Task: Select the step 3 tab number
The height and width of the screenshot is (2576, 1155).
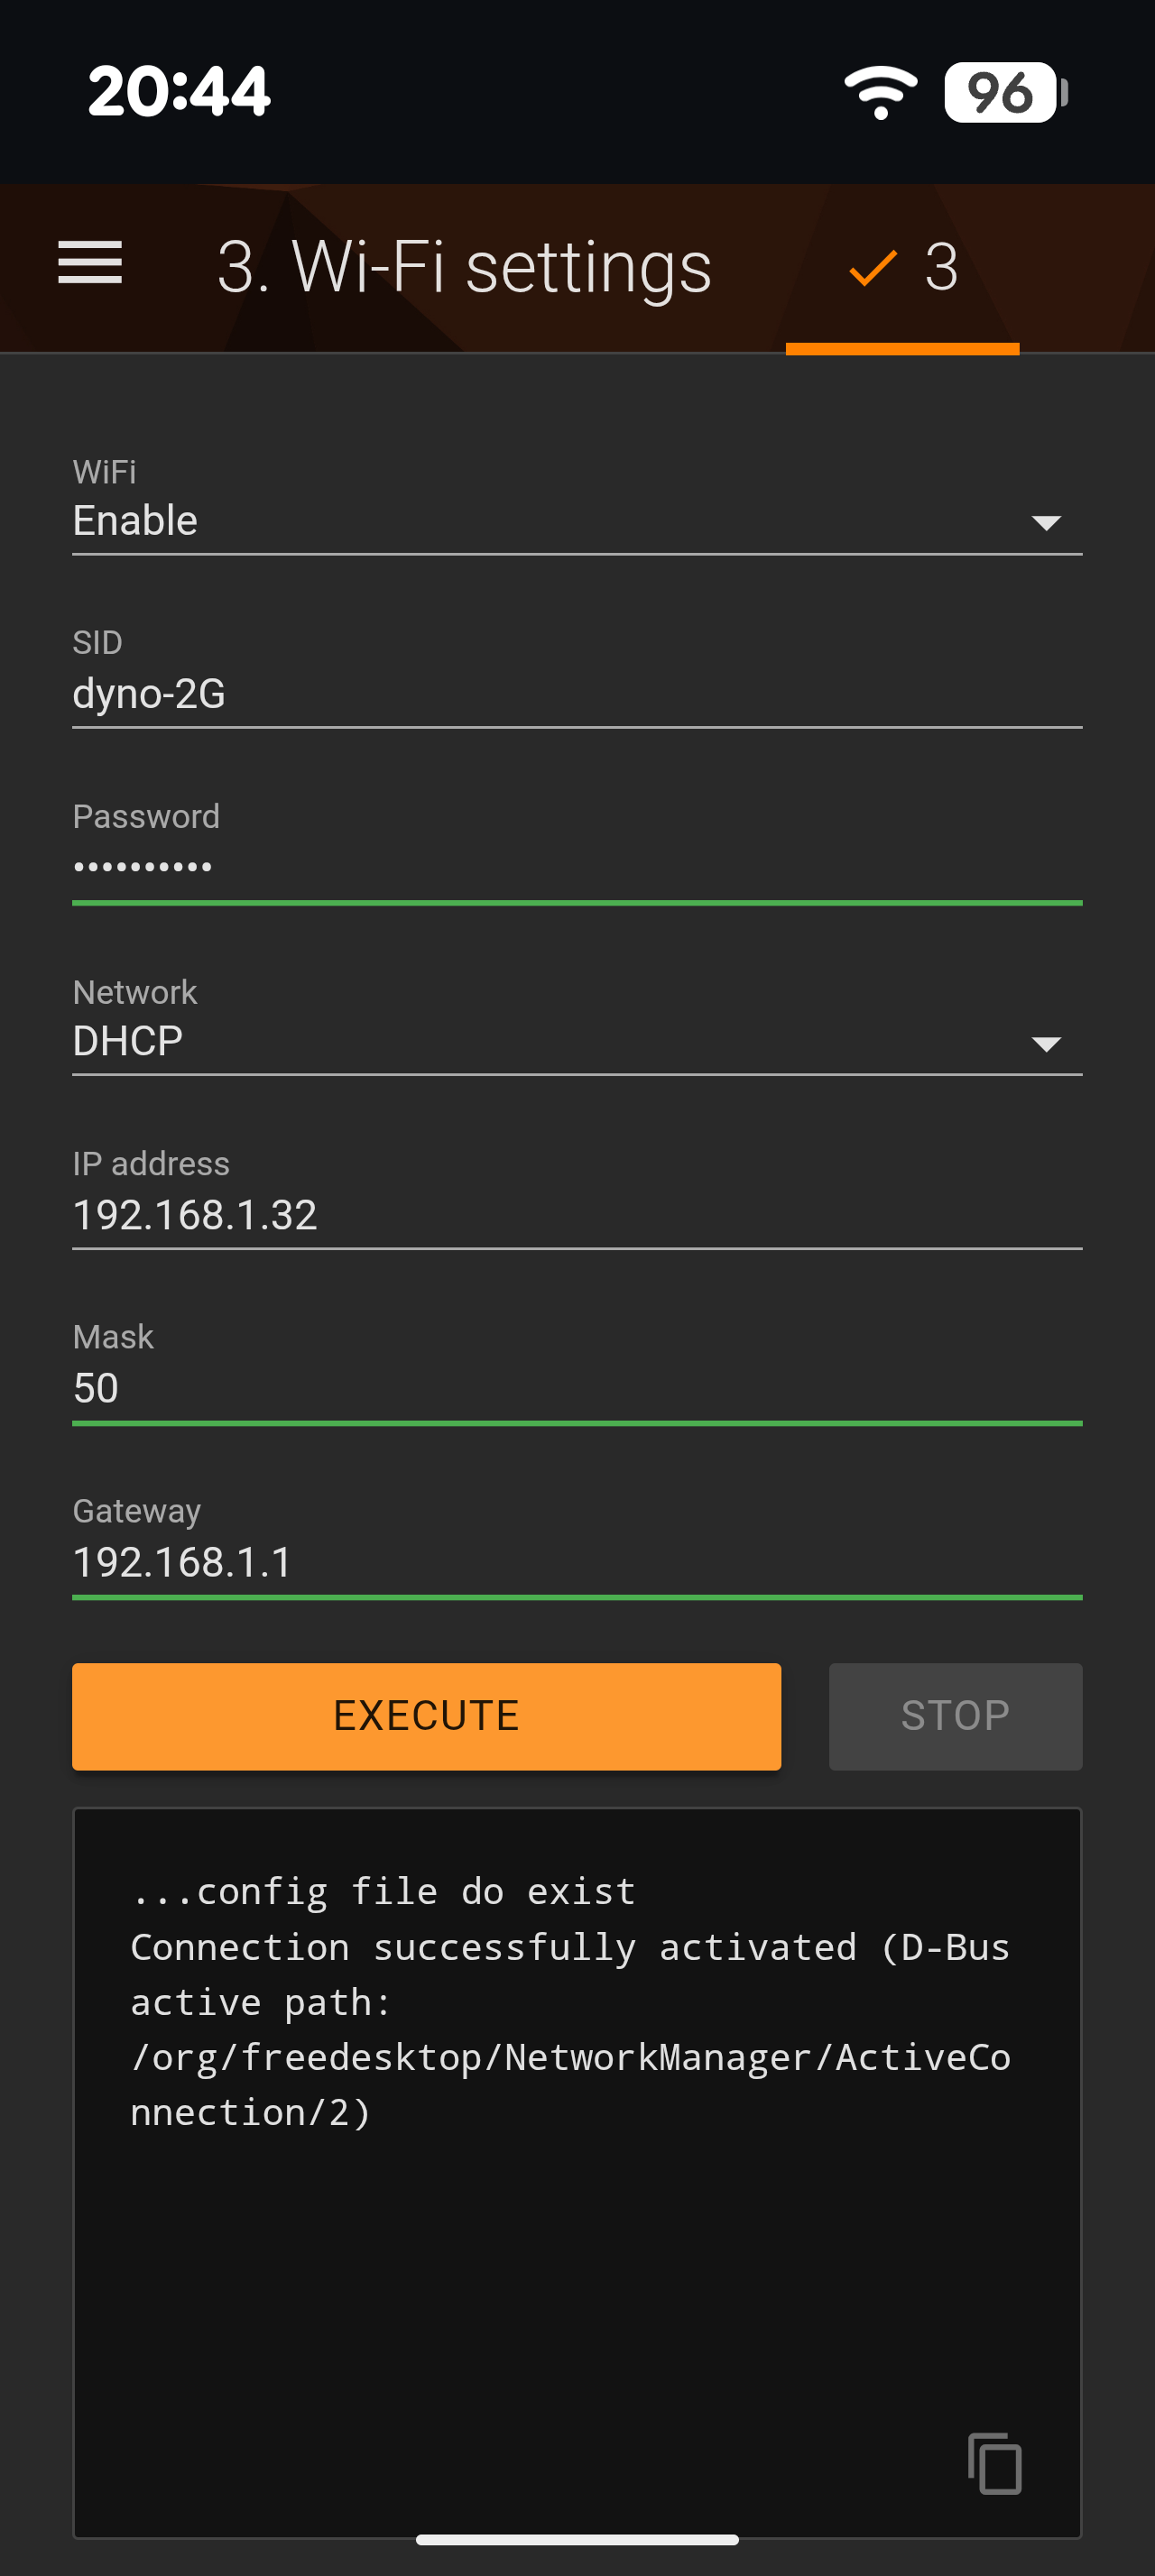Action: coord(941,267)
